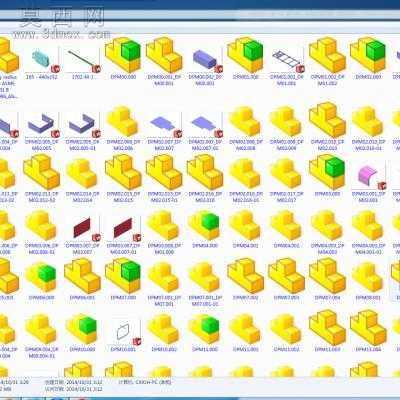Select the DPM10.001 wireframe part thumbnail
400x400 pixels.
pos(123,333)
